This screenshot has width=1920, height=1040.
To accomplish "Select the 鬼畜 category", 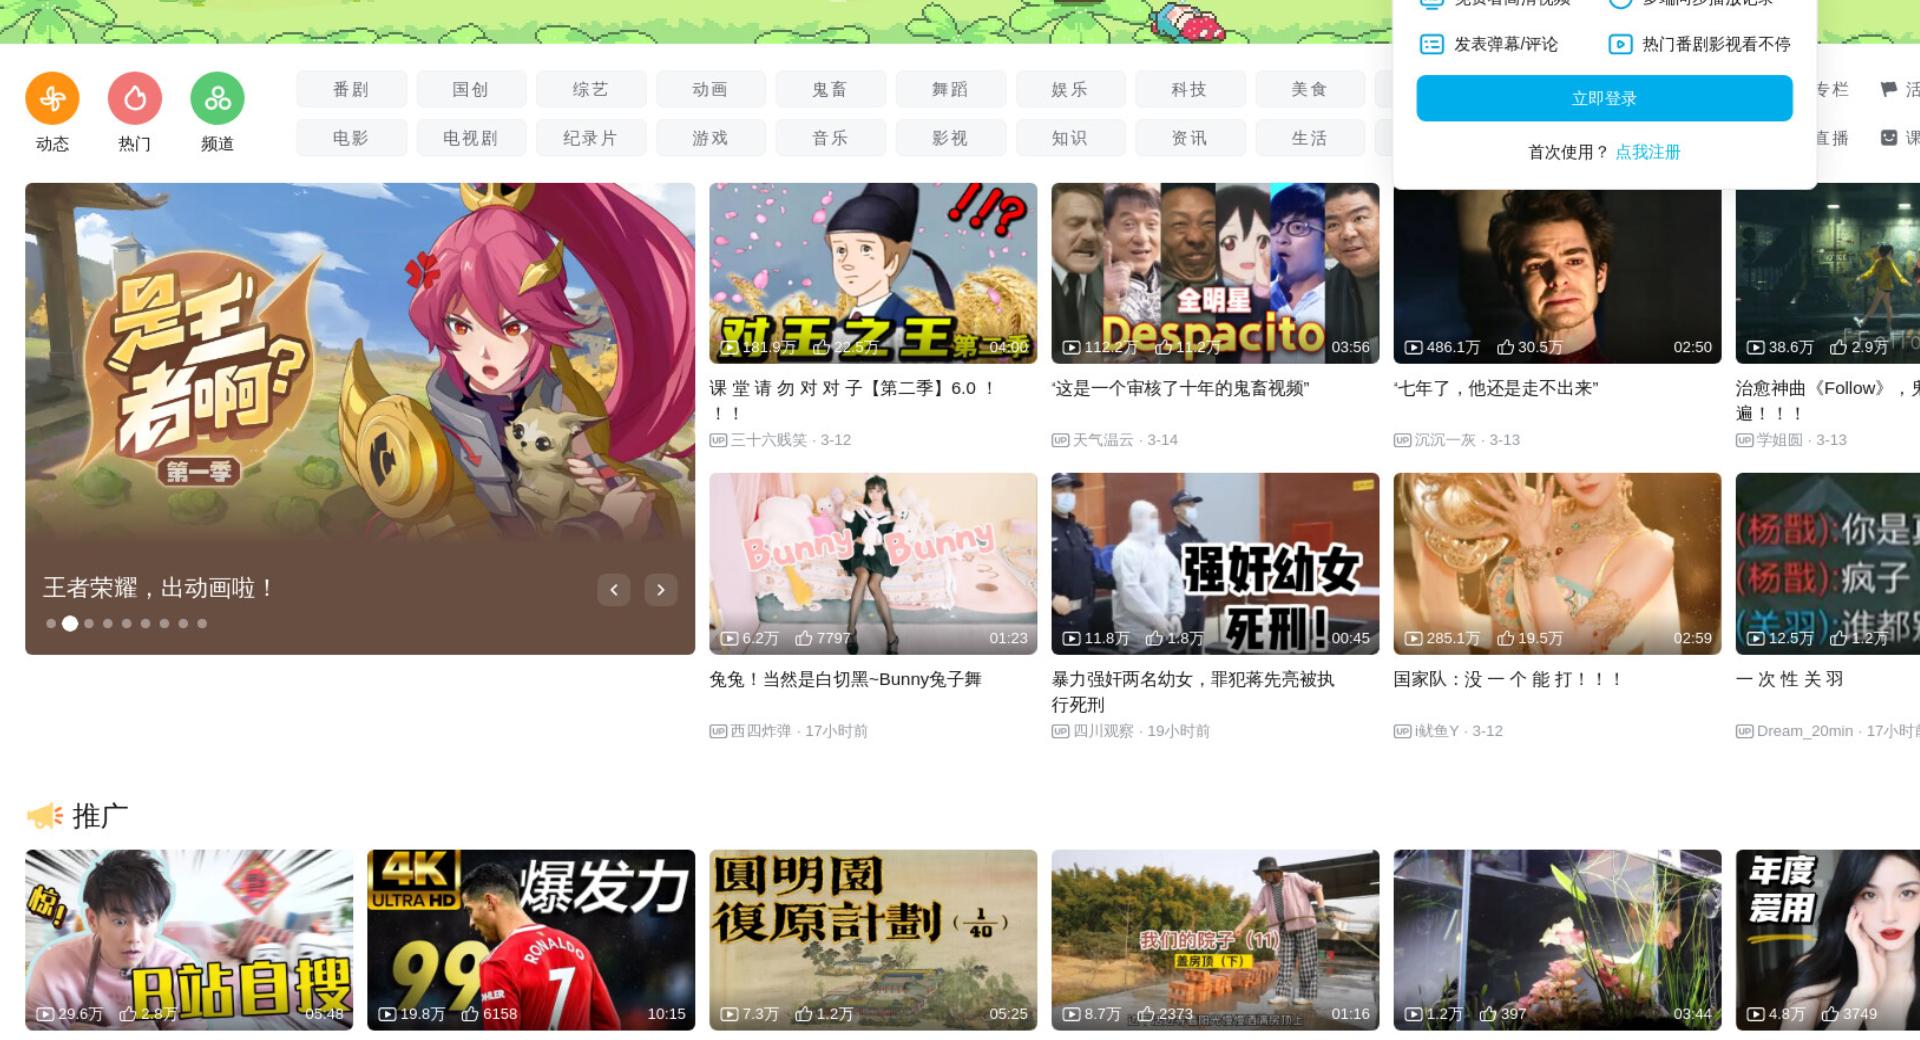I will tap(830, 89).
